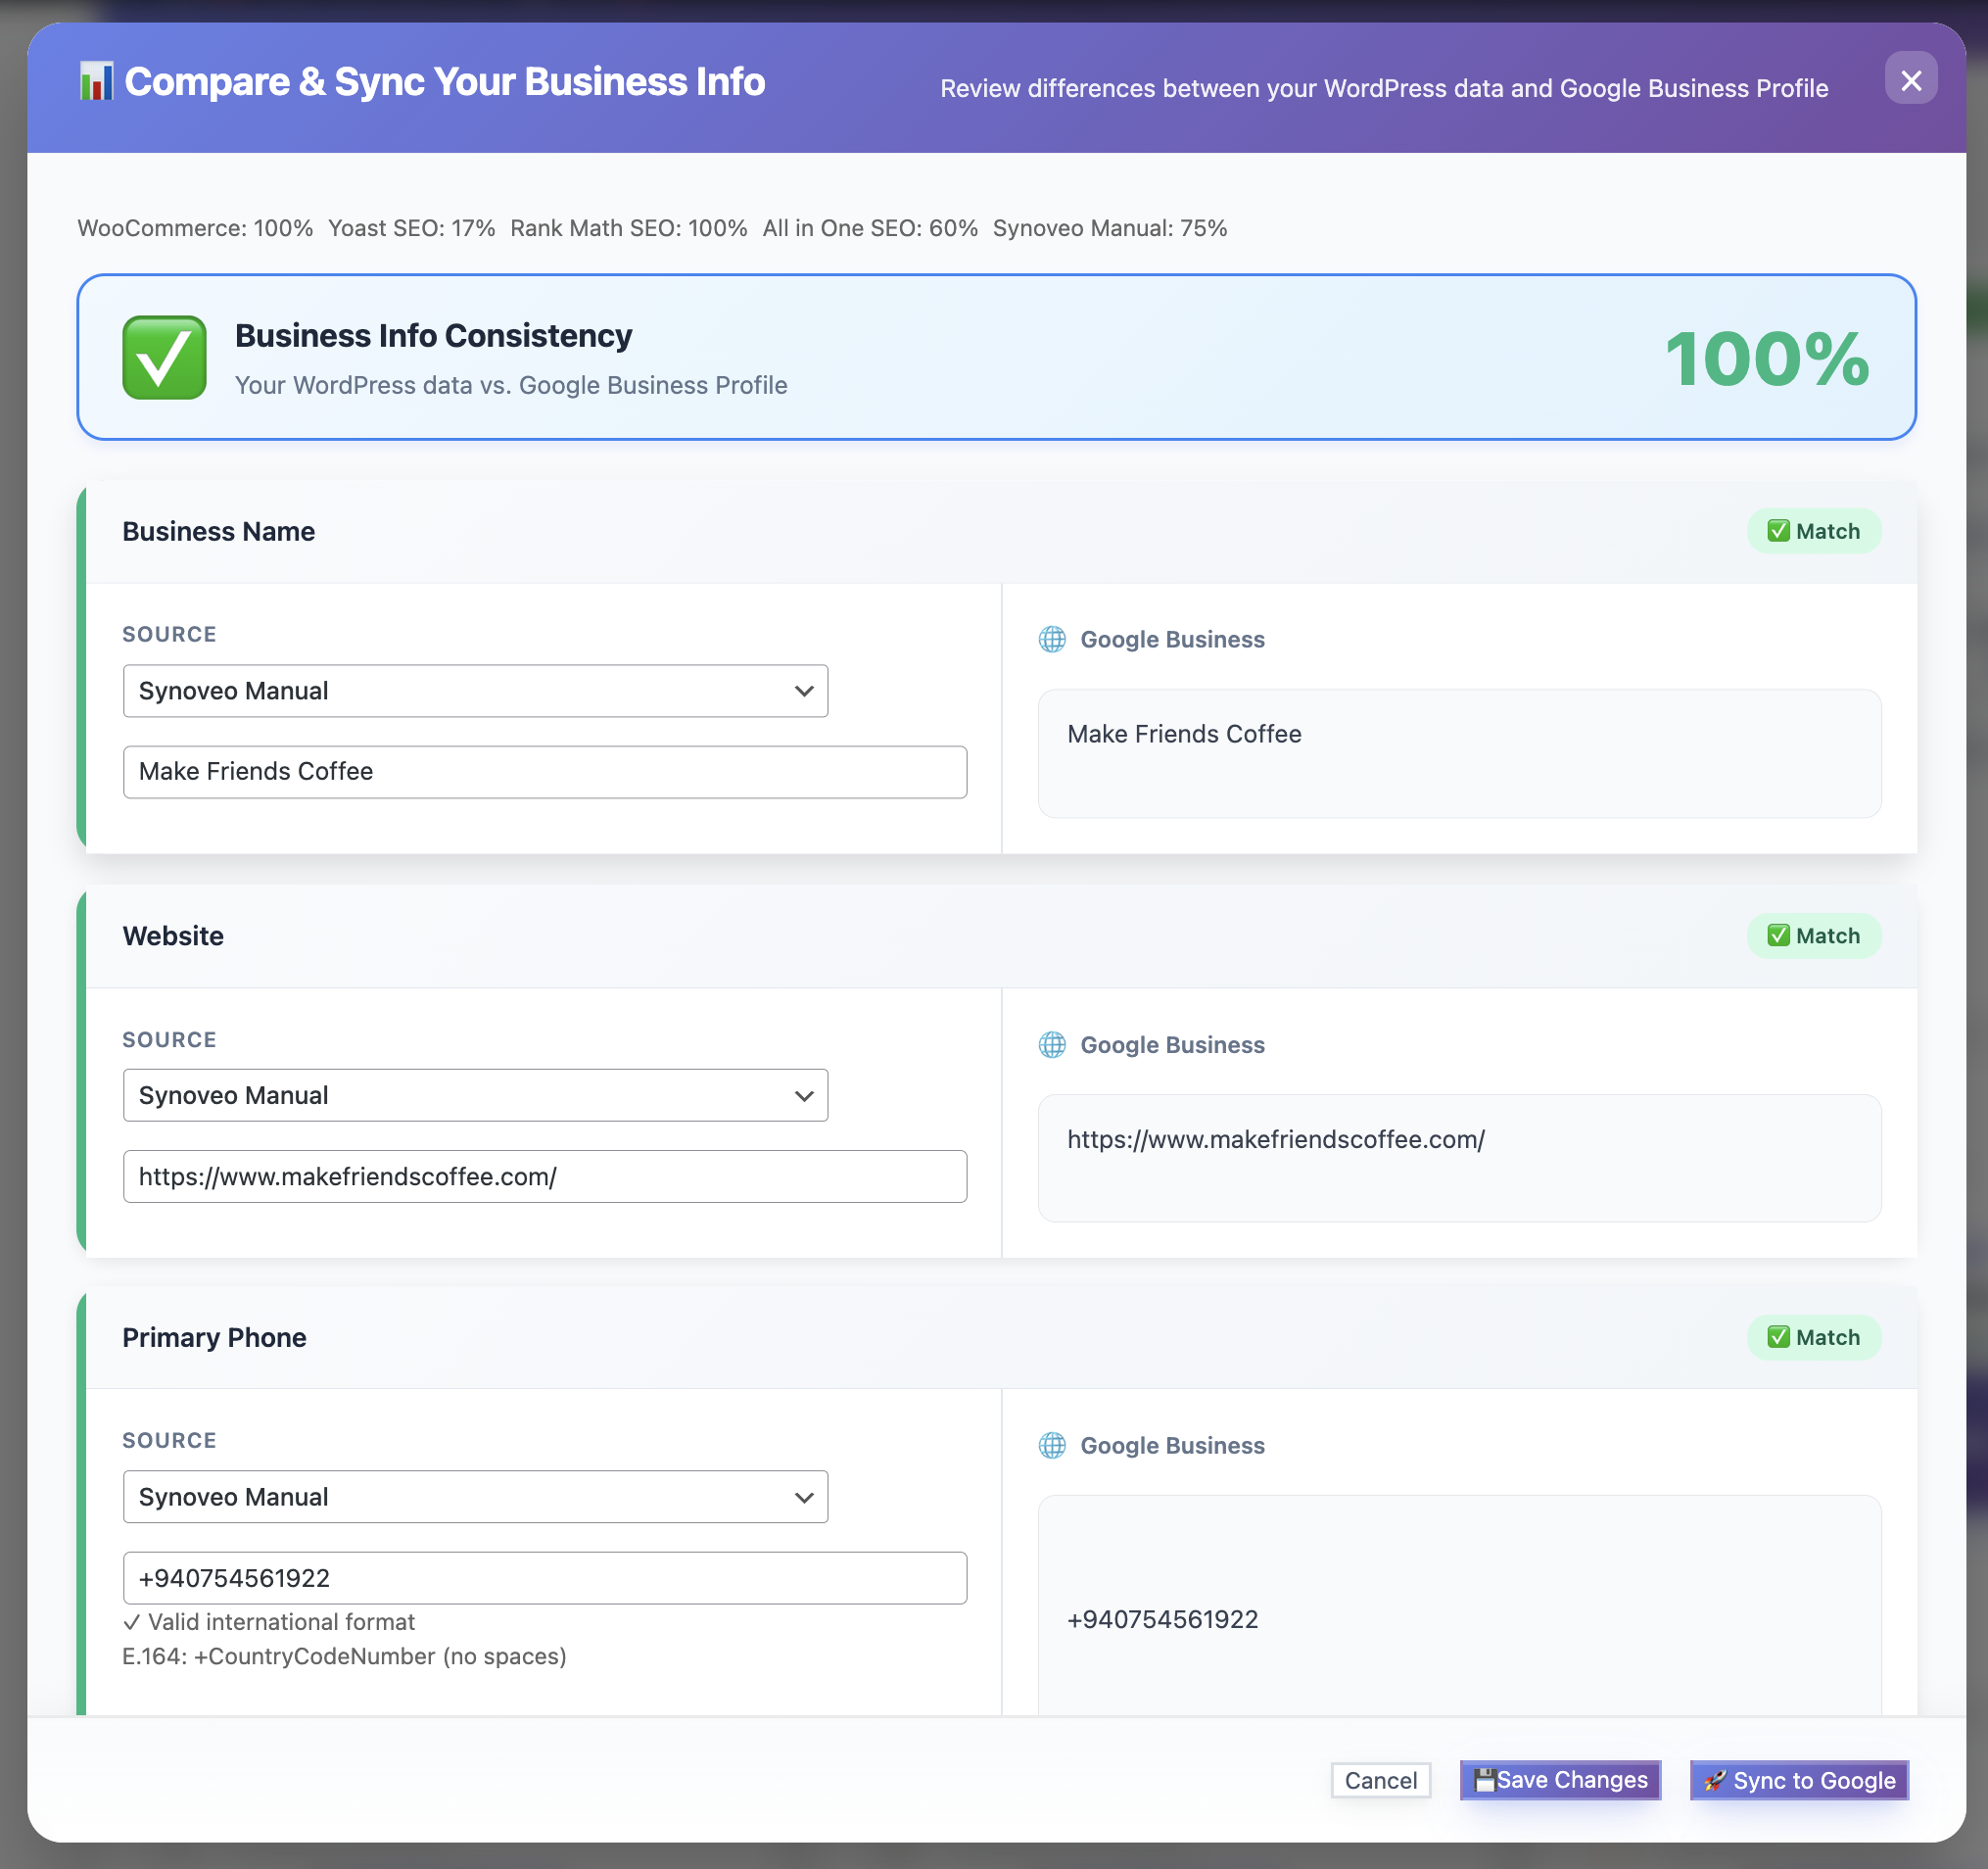Click the globe icon beside Google Business in Business Name
Viewport: 1988px width, 1869px height.
coord(1051,639)
